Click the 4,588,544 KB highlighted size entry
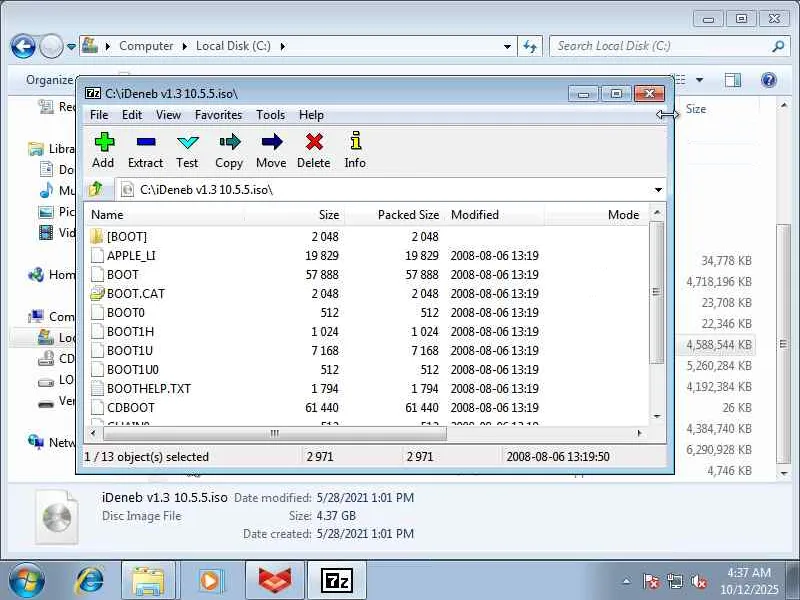800x600 pixels. tap(719, 345)
